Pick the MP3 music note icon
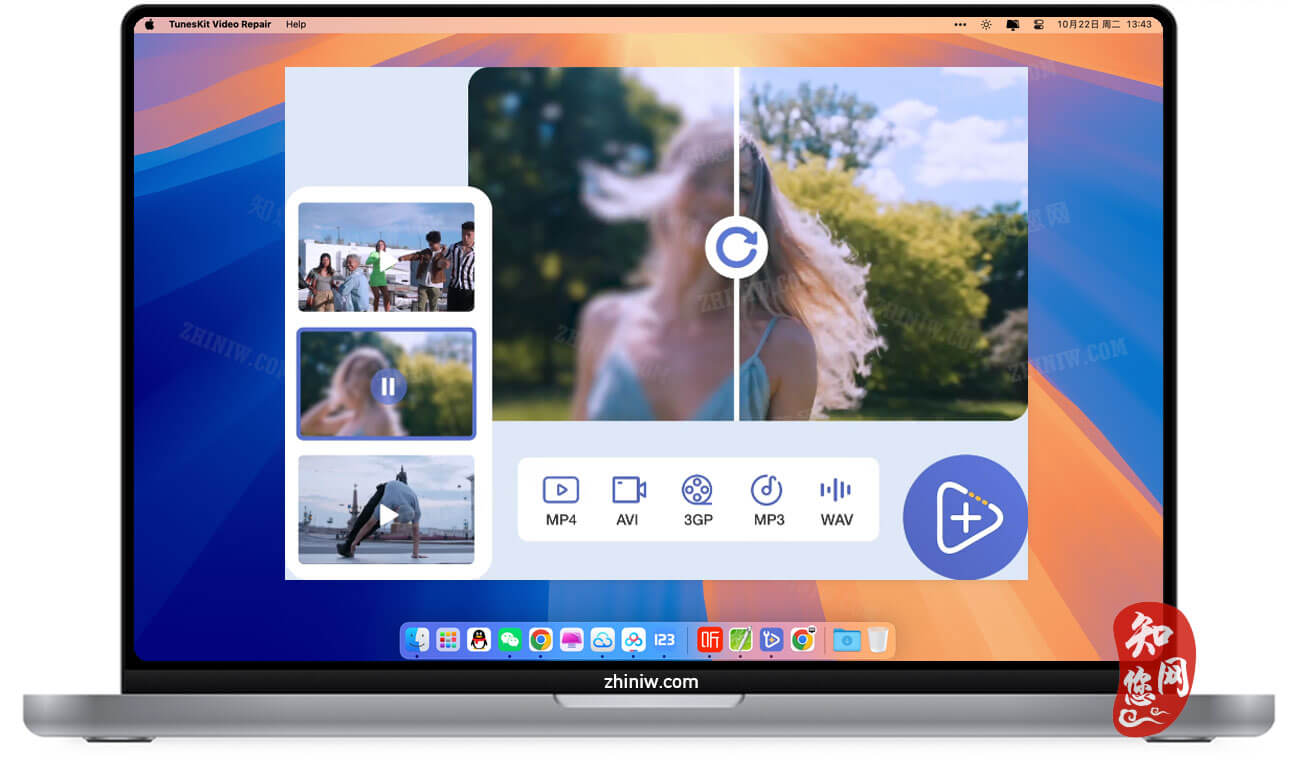This screenshot has width=1298, height=779. click(x=766, y=490)
